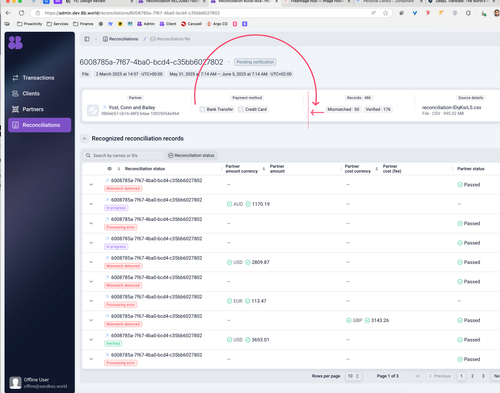500x393 pixels.
Task: Expand row with AUD 1170.19 amount
Action: tap(91, 204)
